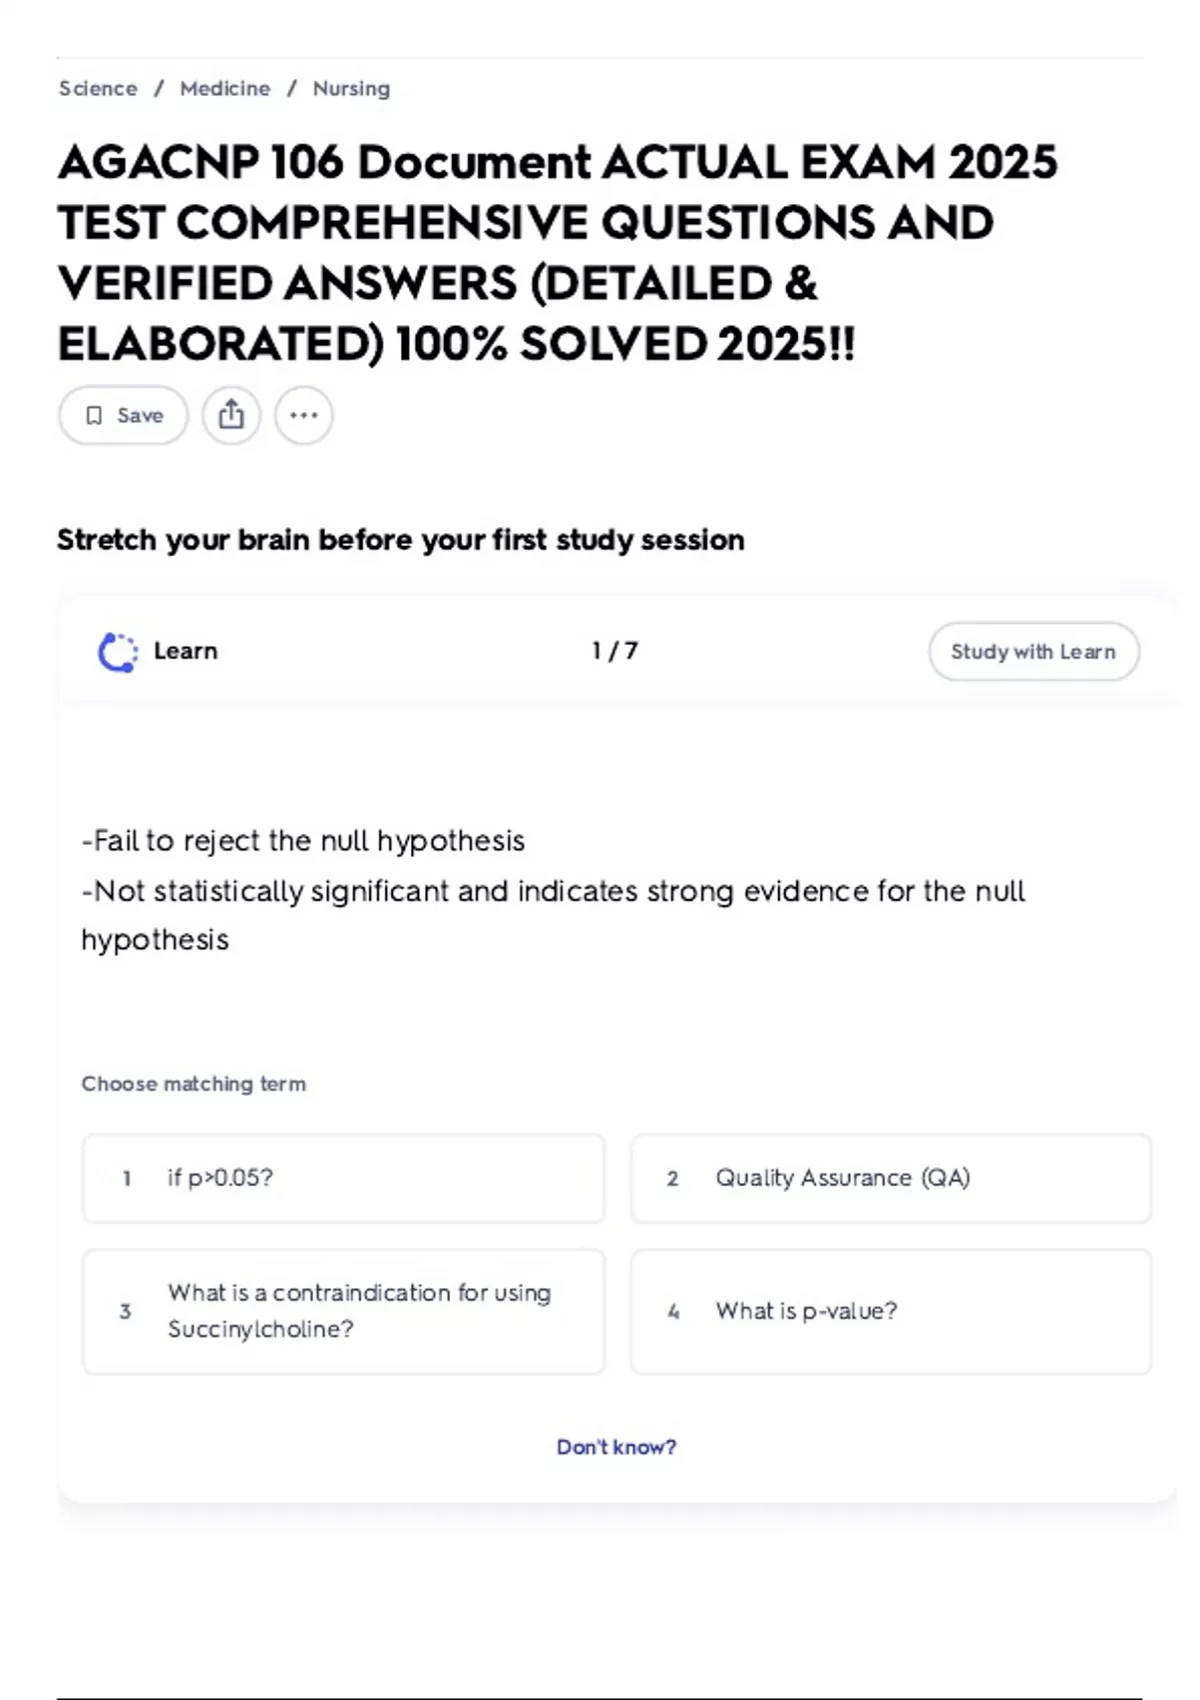
Task: Click the "Don't know?" link
Action: pyautogui.click(x=616, y=1447)
